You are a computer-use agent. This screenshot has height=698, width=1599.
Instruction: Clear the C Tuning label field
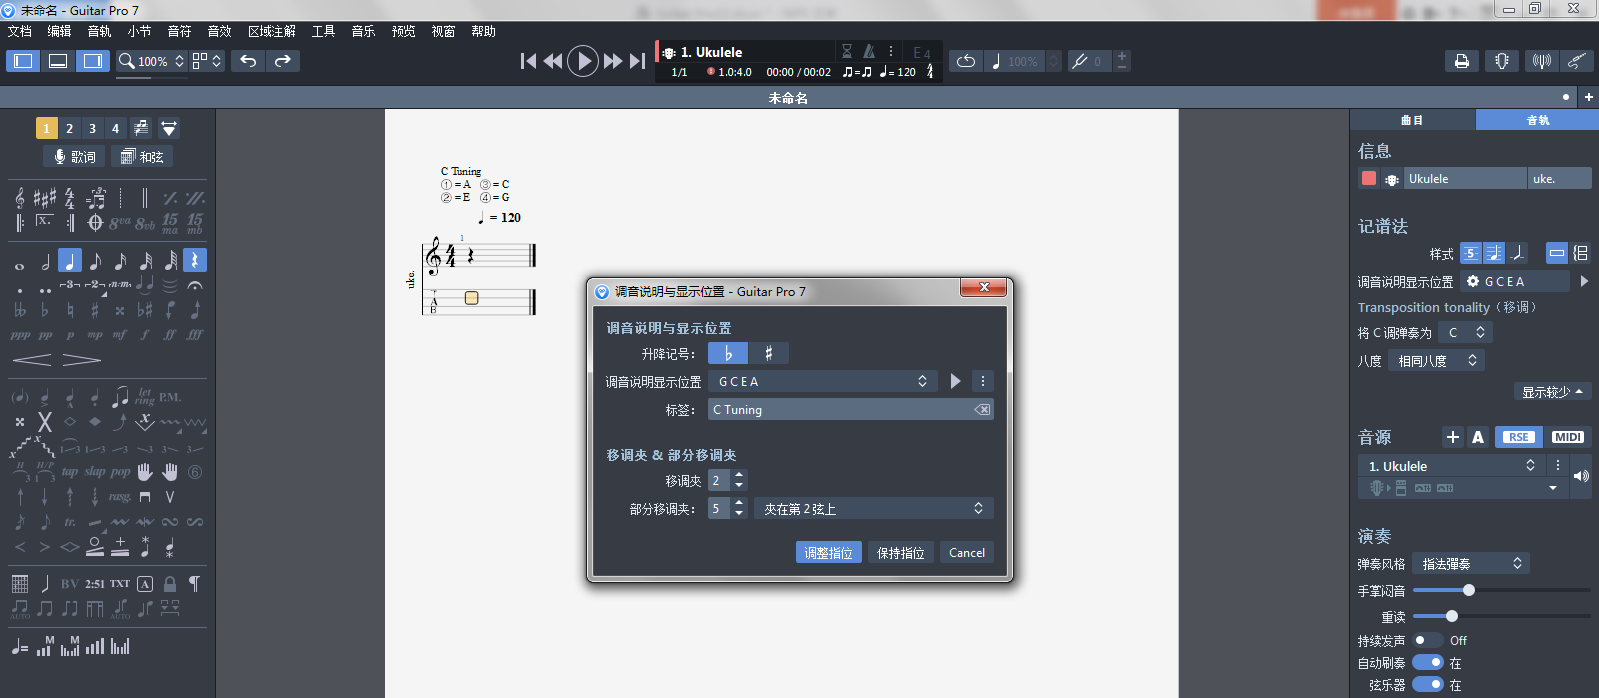(982, 410)
